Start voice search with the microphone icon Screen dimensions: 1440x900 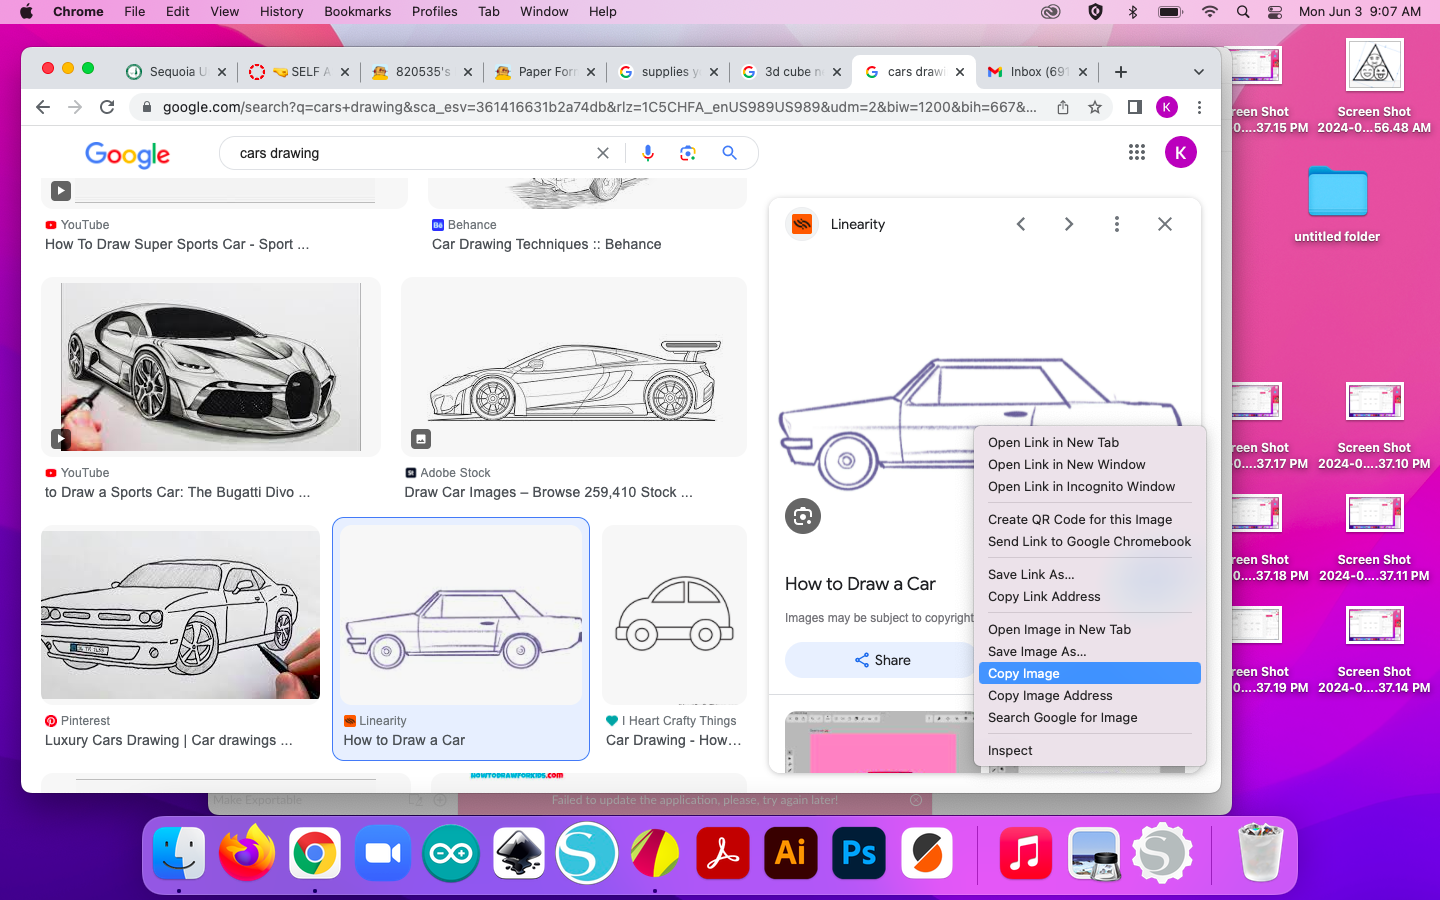648,153
